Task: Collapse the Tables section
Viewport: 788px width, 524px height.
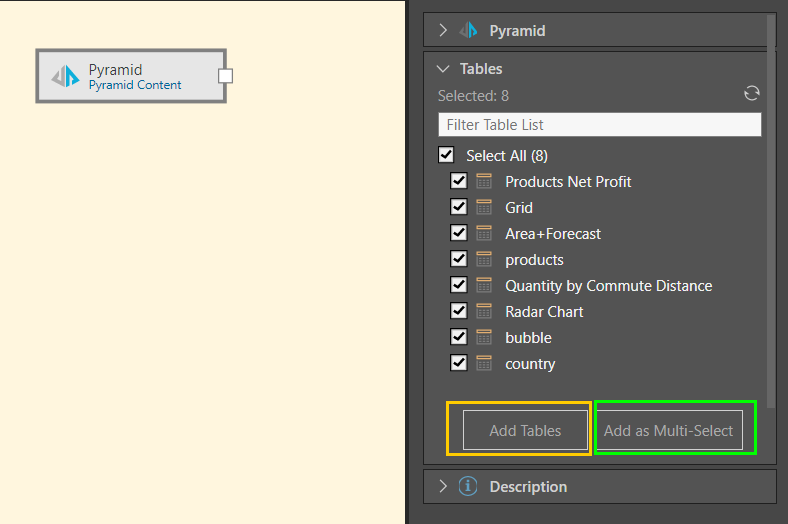Action: (443, 69)
